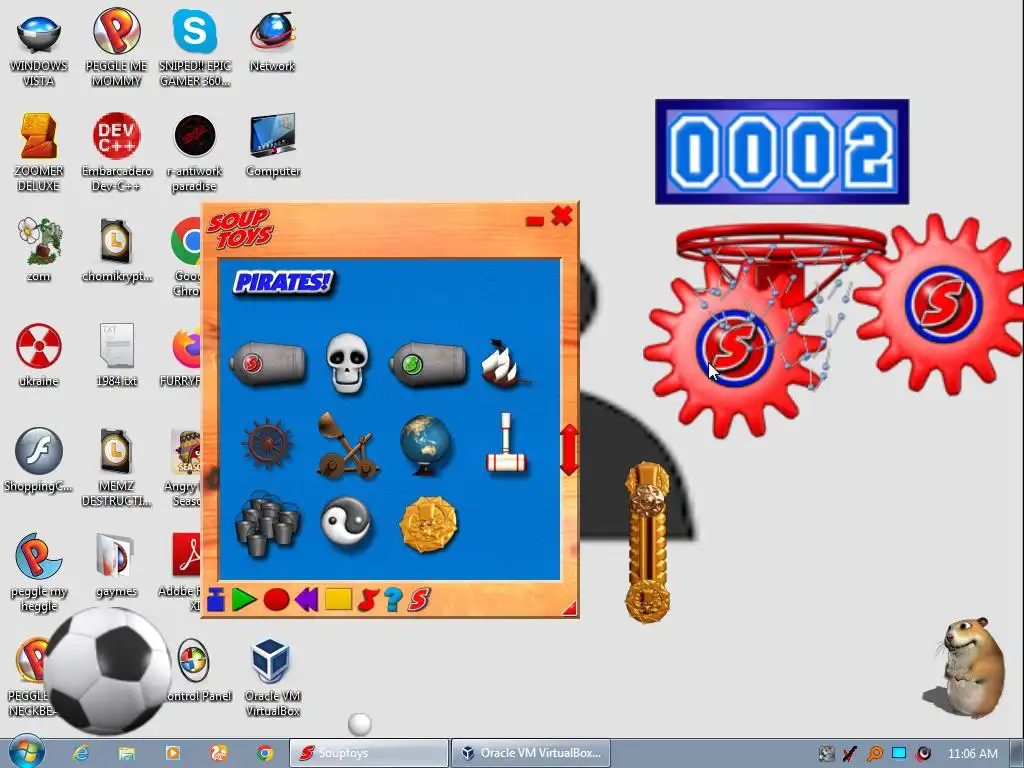Click the red record circle button
Viewport: 1024px width, 768px height.
(x=276, y=600)
